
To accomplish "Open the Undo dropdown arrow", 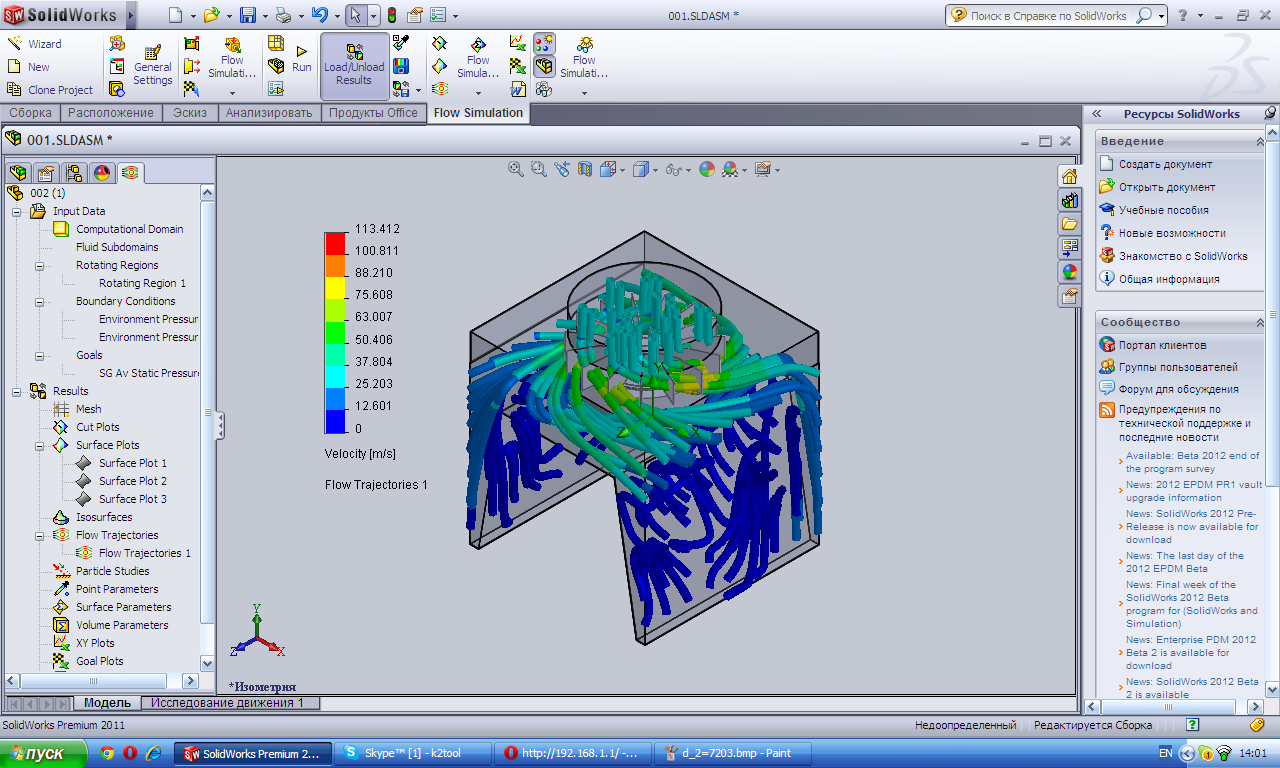I will [x=337, y=16].
